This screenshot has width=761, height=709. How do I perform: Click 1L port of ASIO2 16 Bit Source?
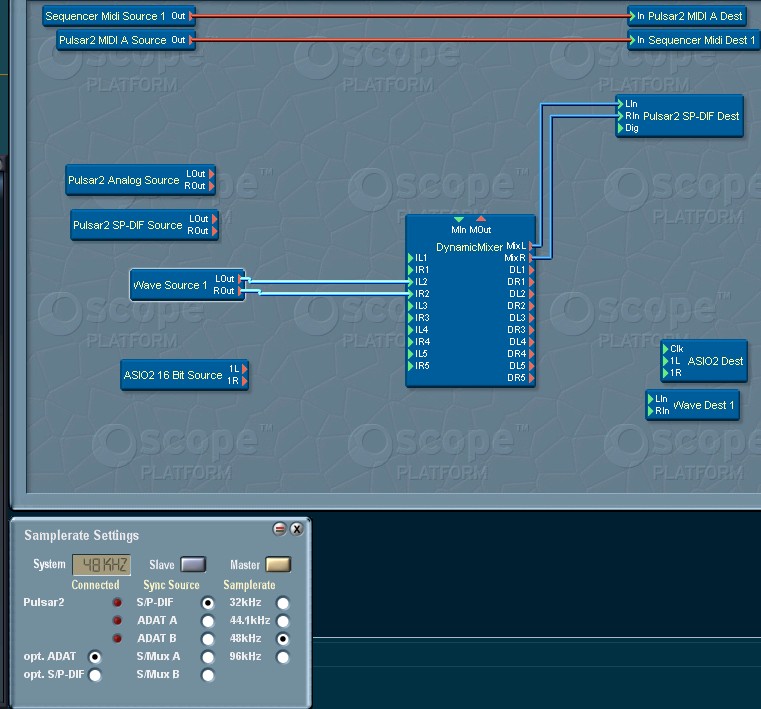(244, 369)
